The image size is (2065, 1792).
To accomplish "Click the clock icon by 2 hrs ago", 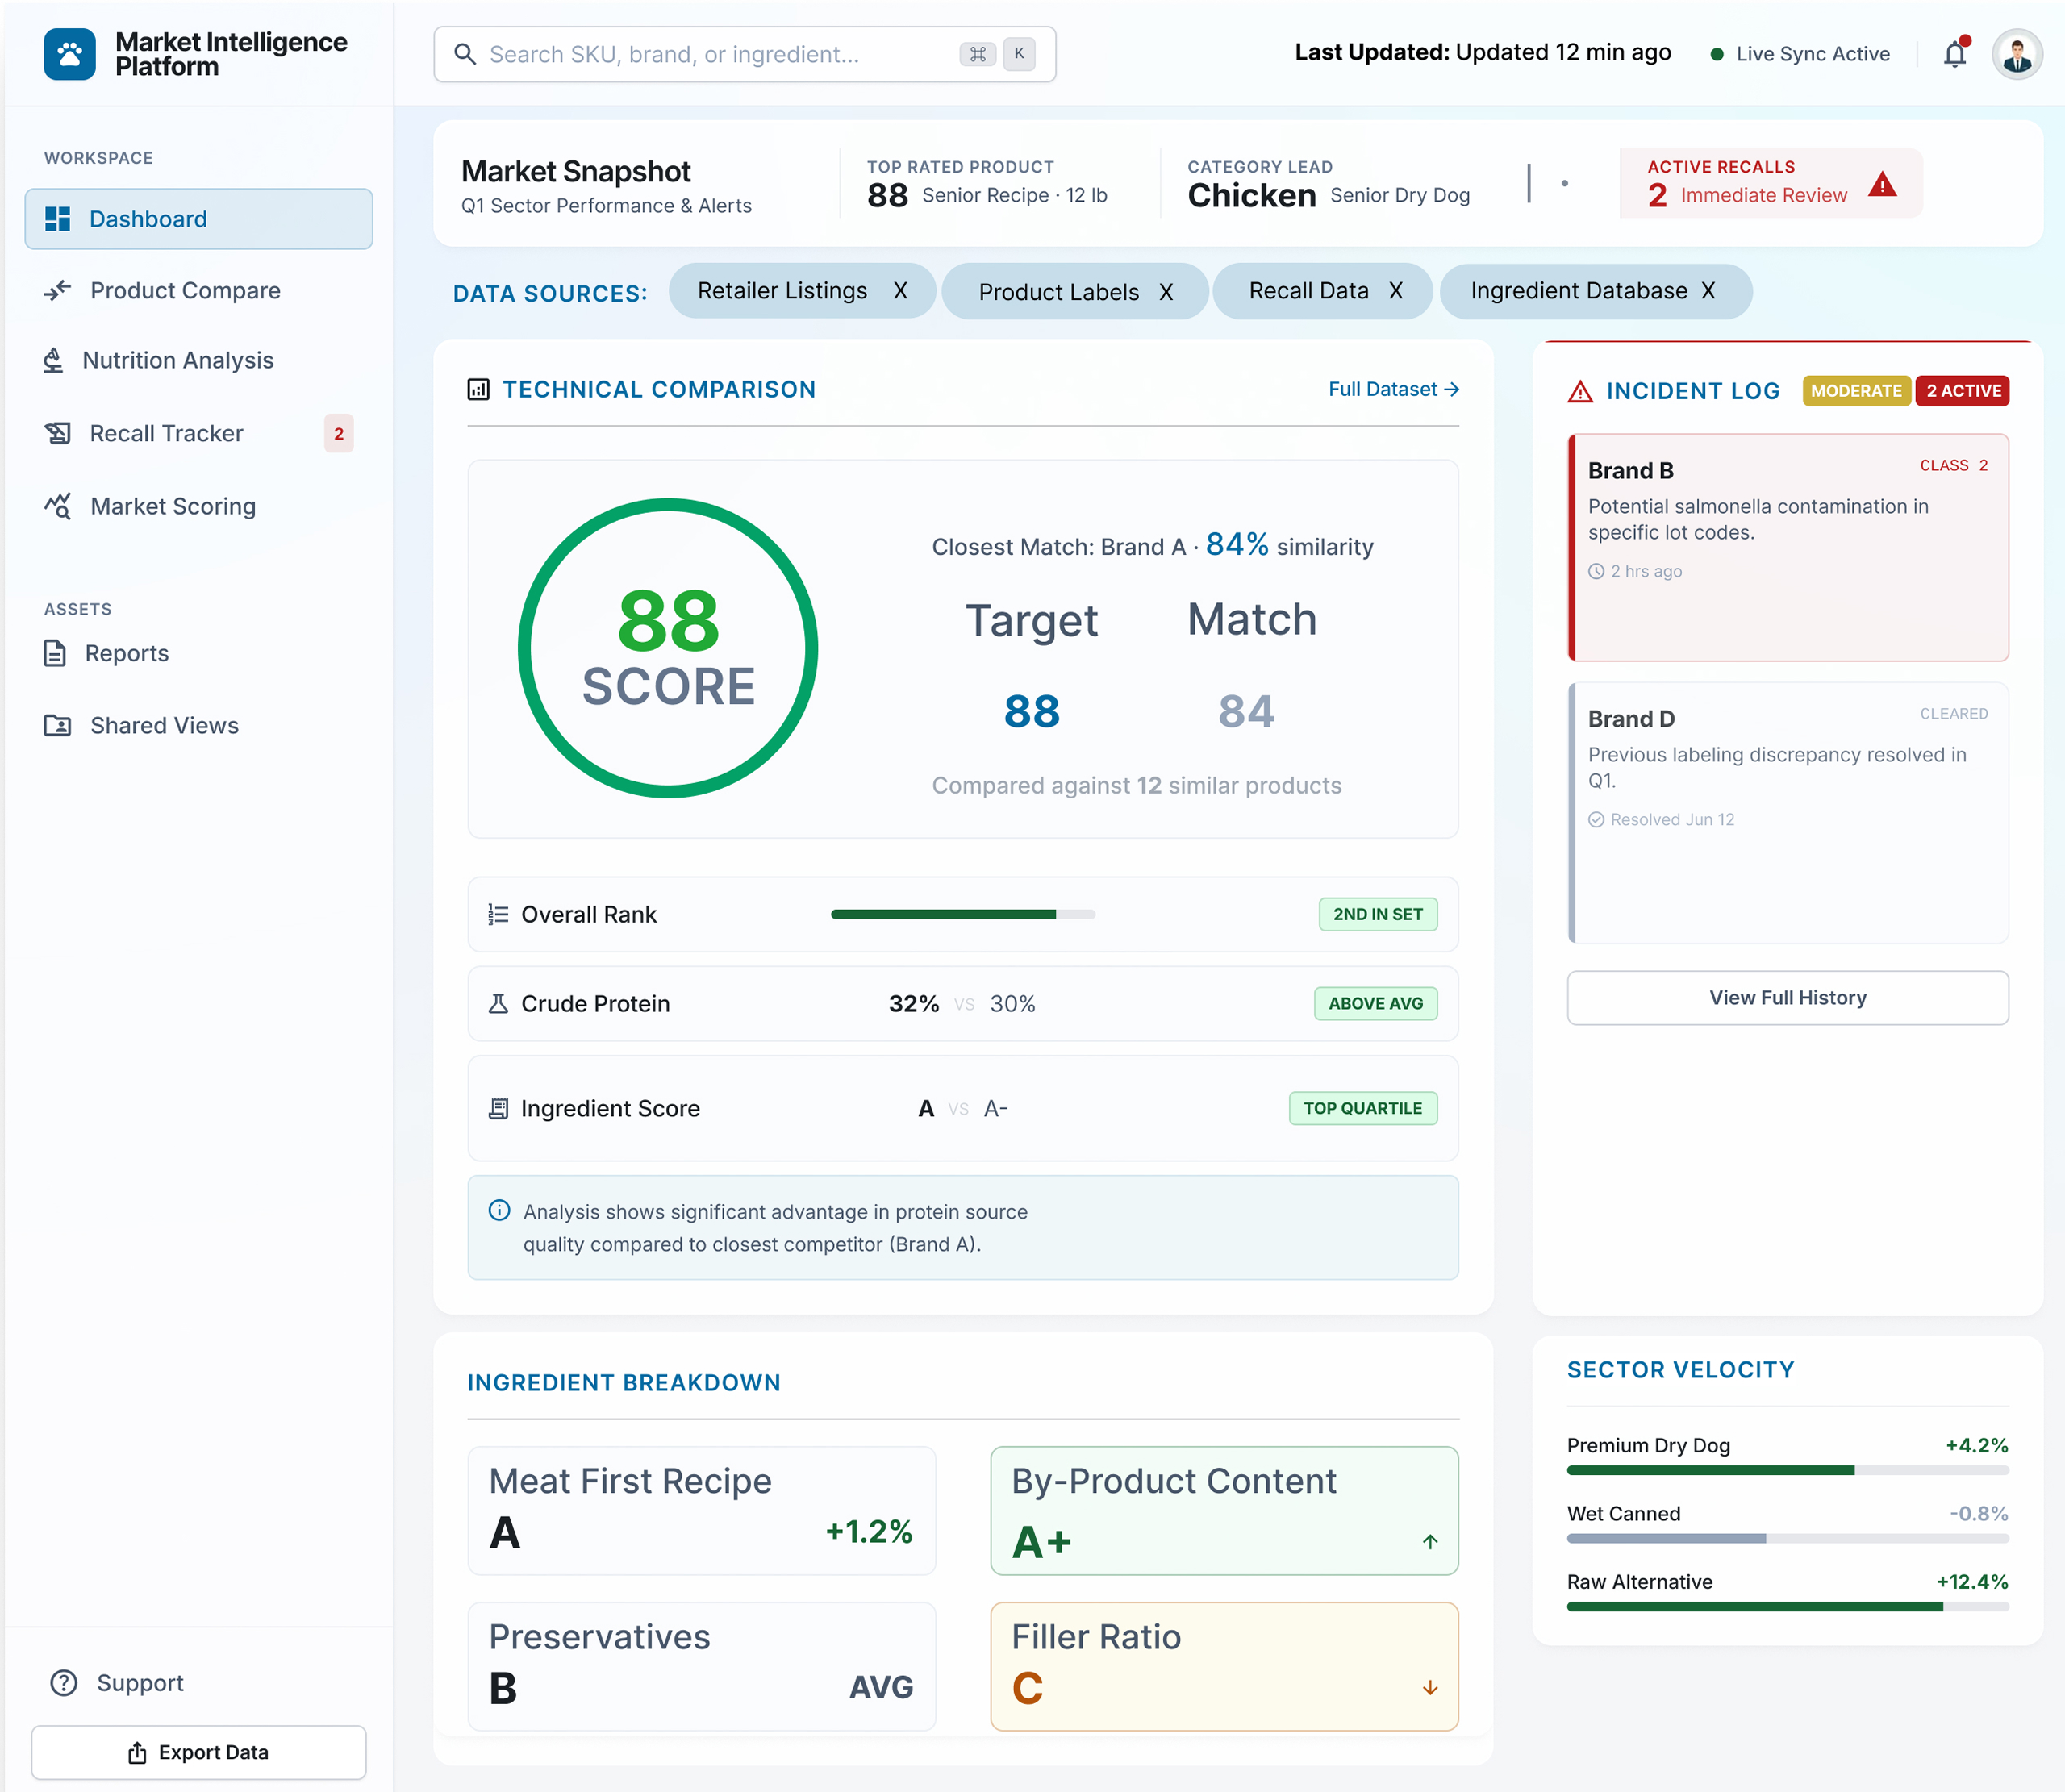I will [x=1596, y=571].
